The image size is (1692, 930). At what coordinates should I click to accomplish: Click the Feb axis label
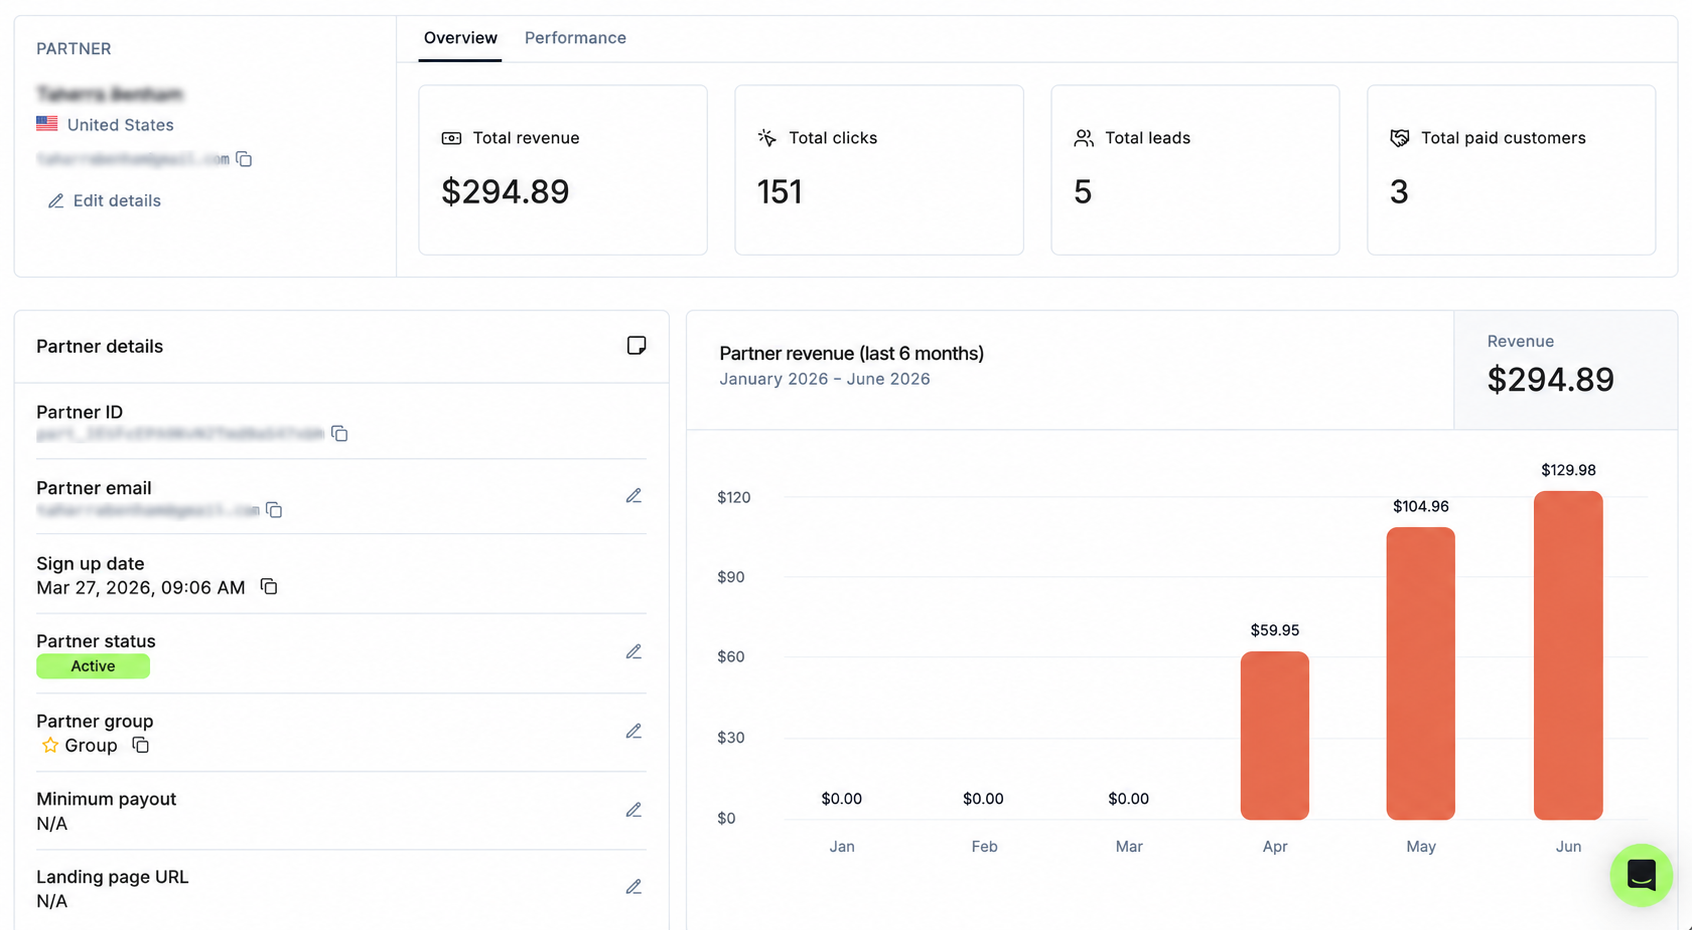tap(984, 846)
